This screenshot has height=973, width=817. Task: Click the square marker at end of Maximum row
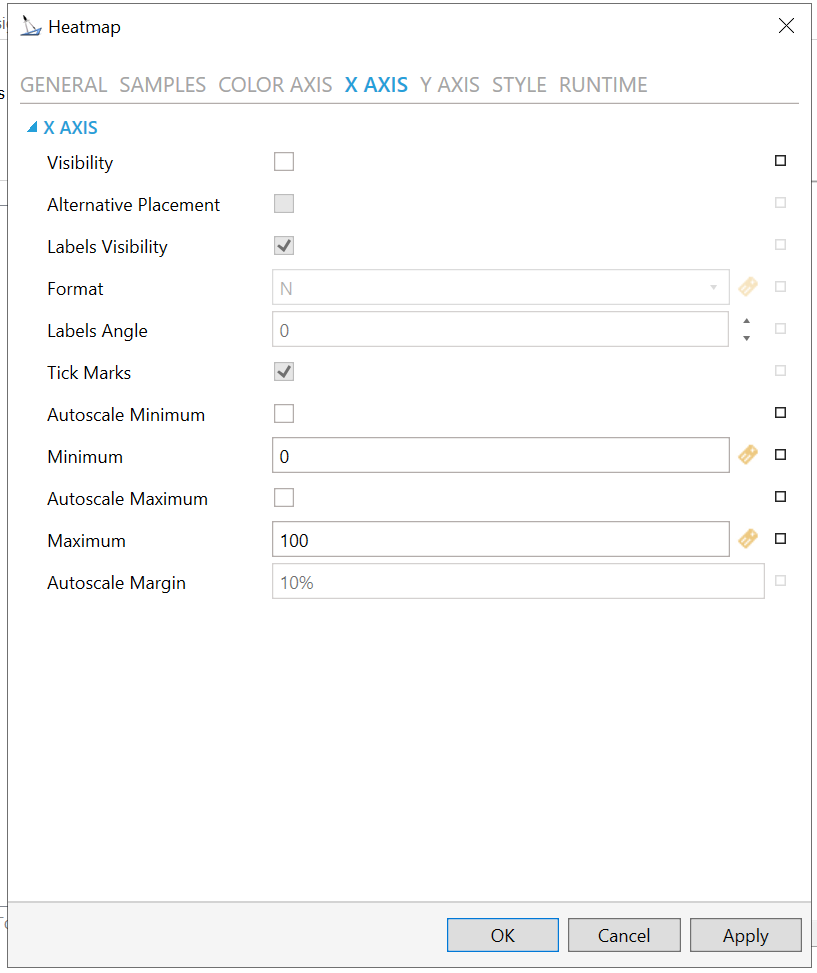[781, 539]
